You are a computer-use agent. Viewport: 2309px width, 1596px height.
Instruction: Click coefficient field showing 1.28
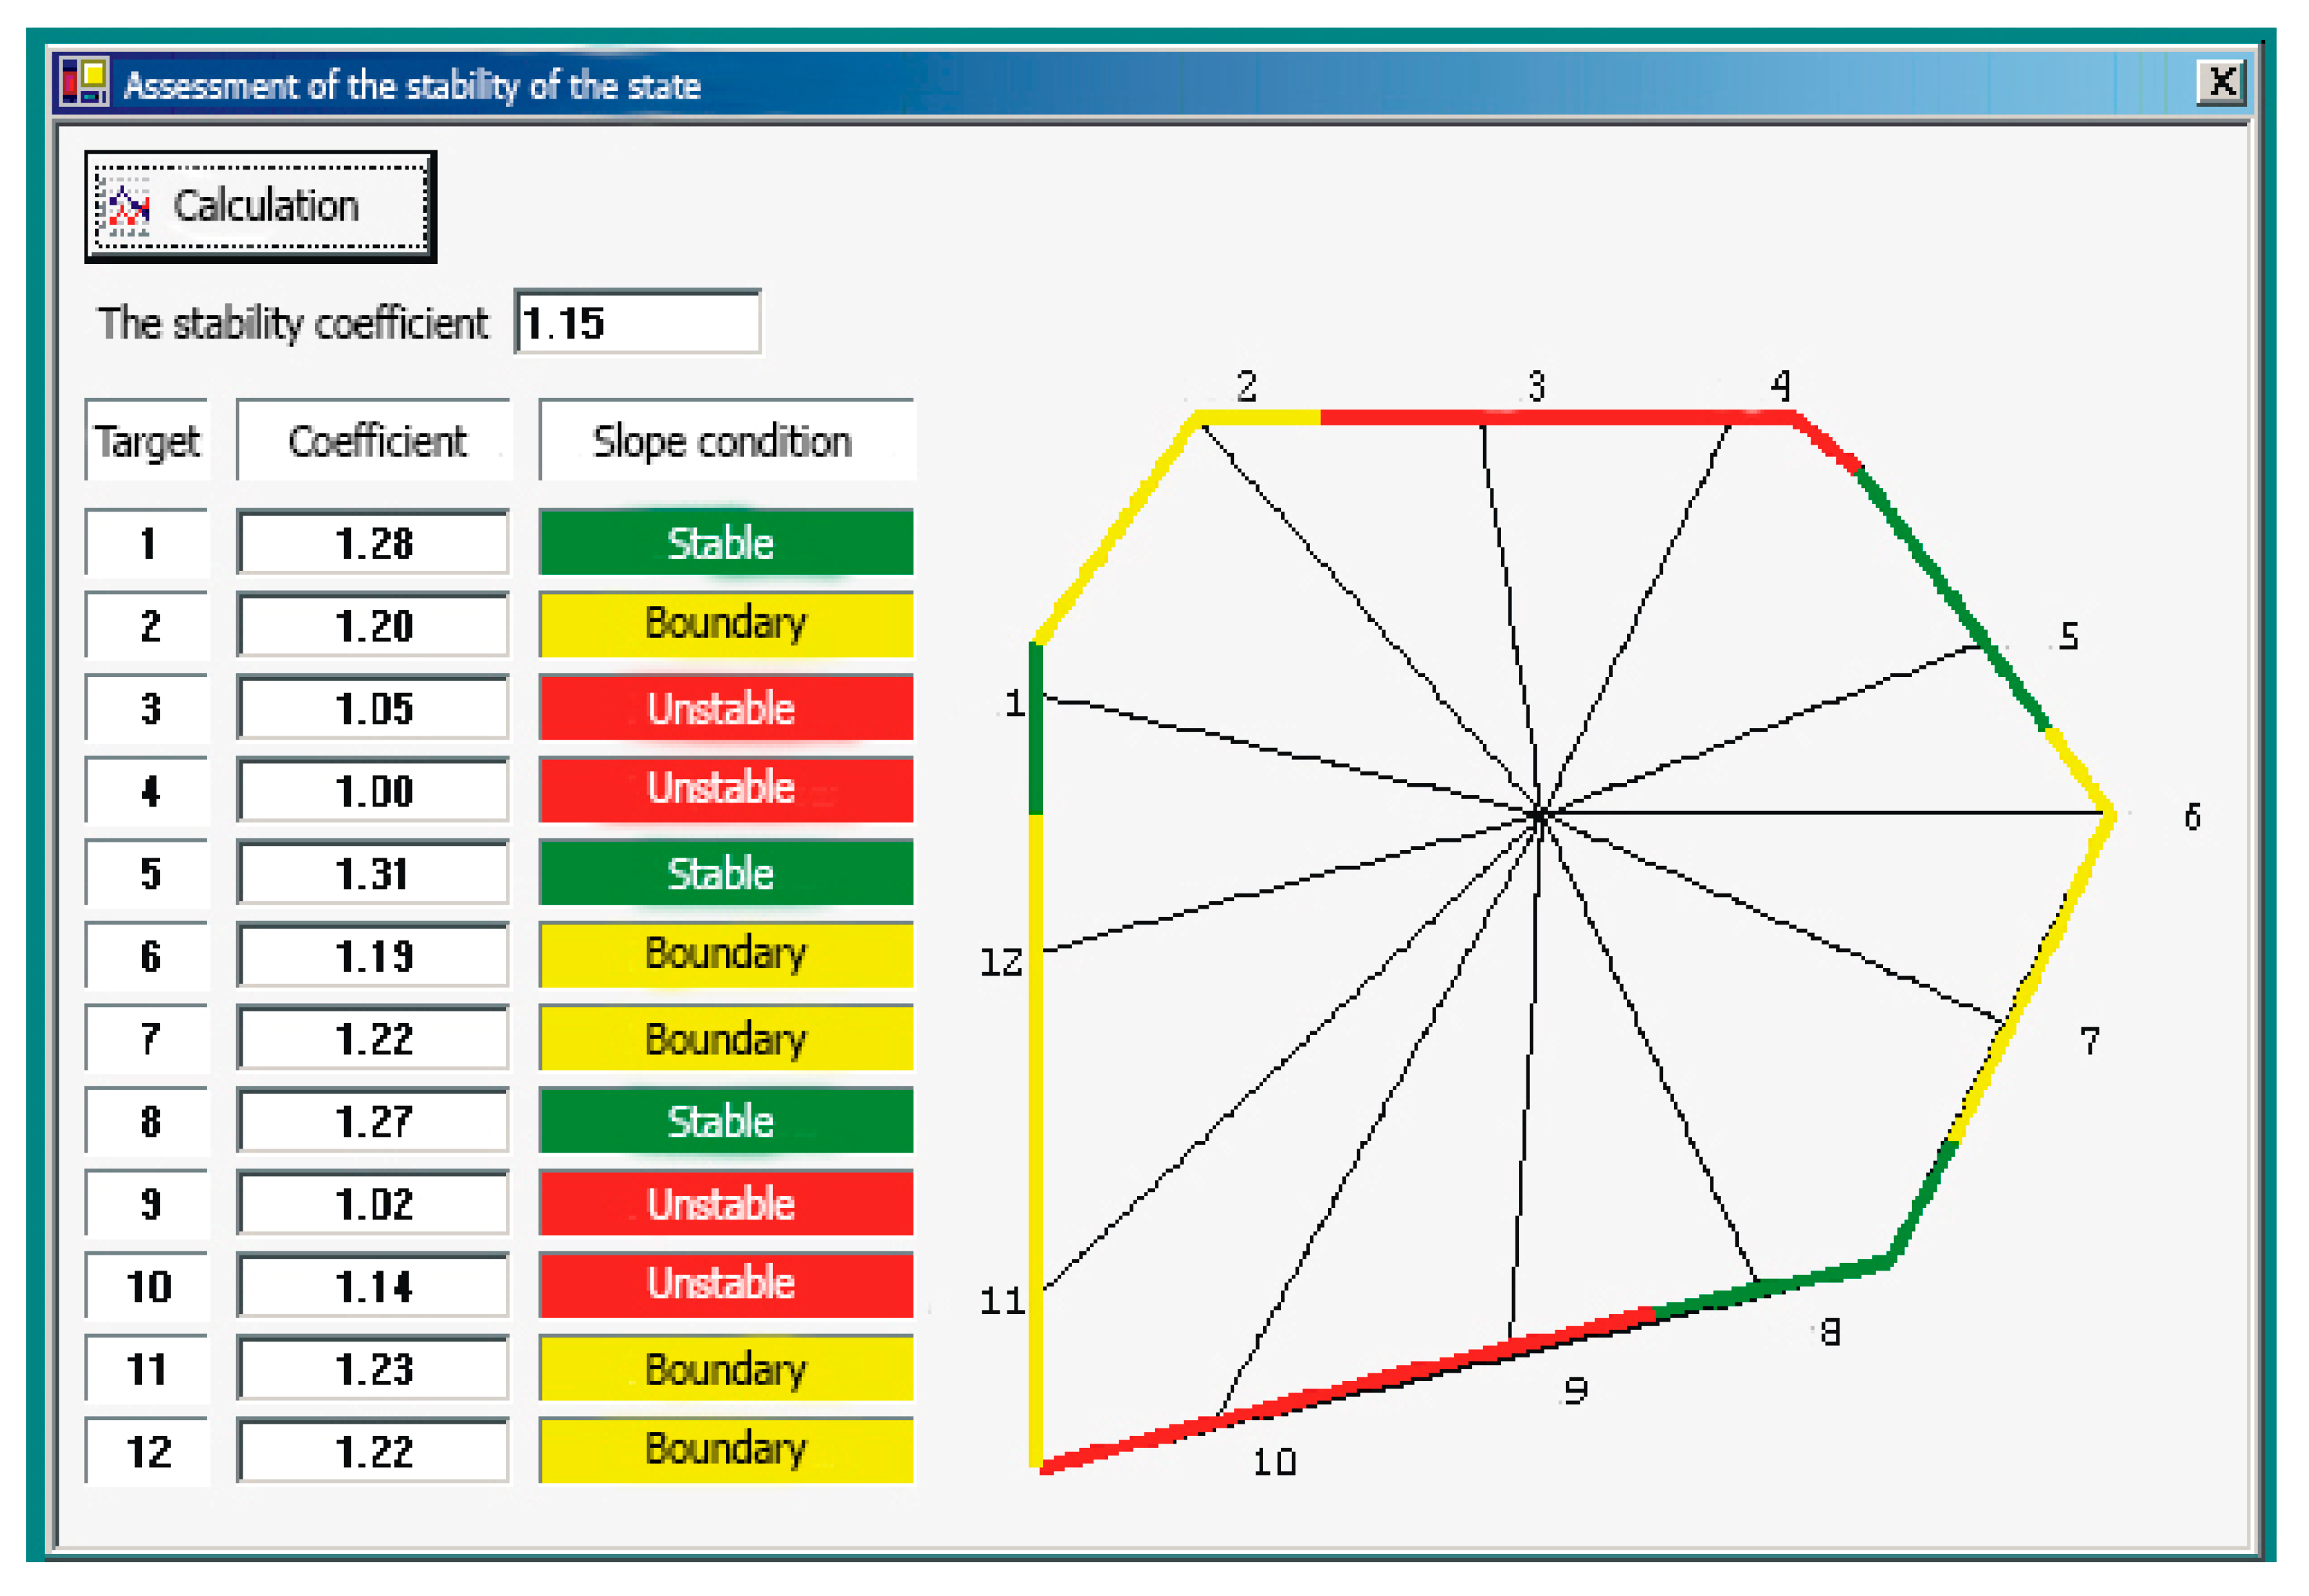point(373,543)
